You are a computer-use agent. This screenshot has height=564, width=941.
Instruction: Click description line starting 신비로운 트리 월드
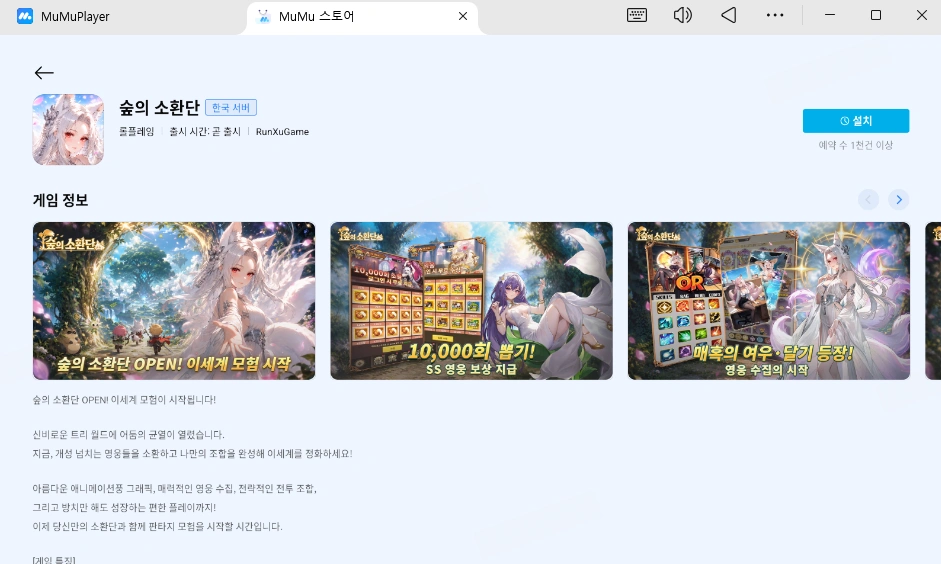point(128,434)
